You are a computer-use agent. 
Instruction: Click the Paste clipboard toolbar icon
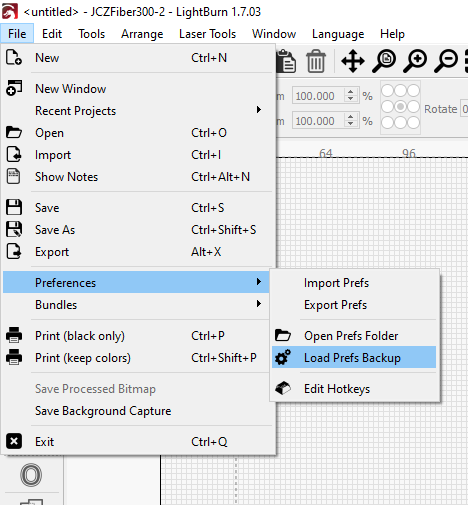tap(286, 61)
